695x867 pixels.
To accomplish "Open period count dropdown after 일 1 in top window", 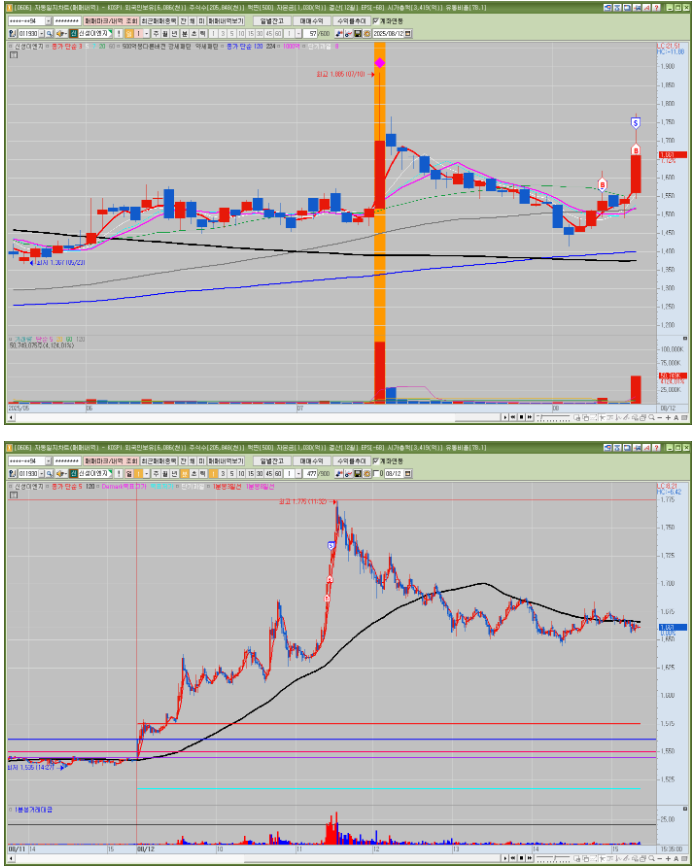I will [147, 34].
